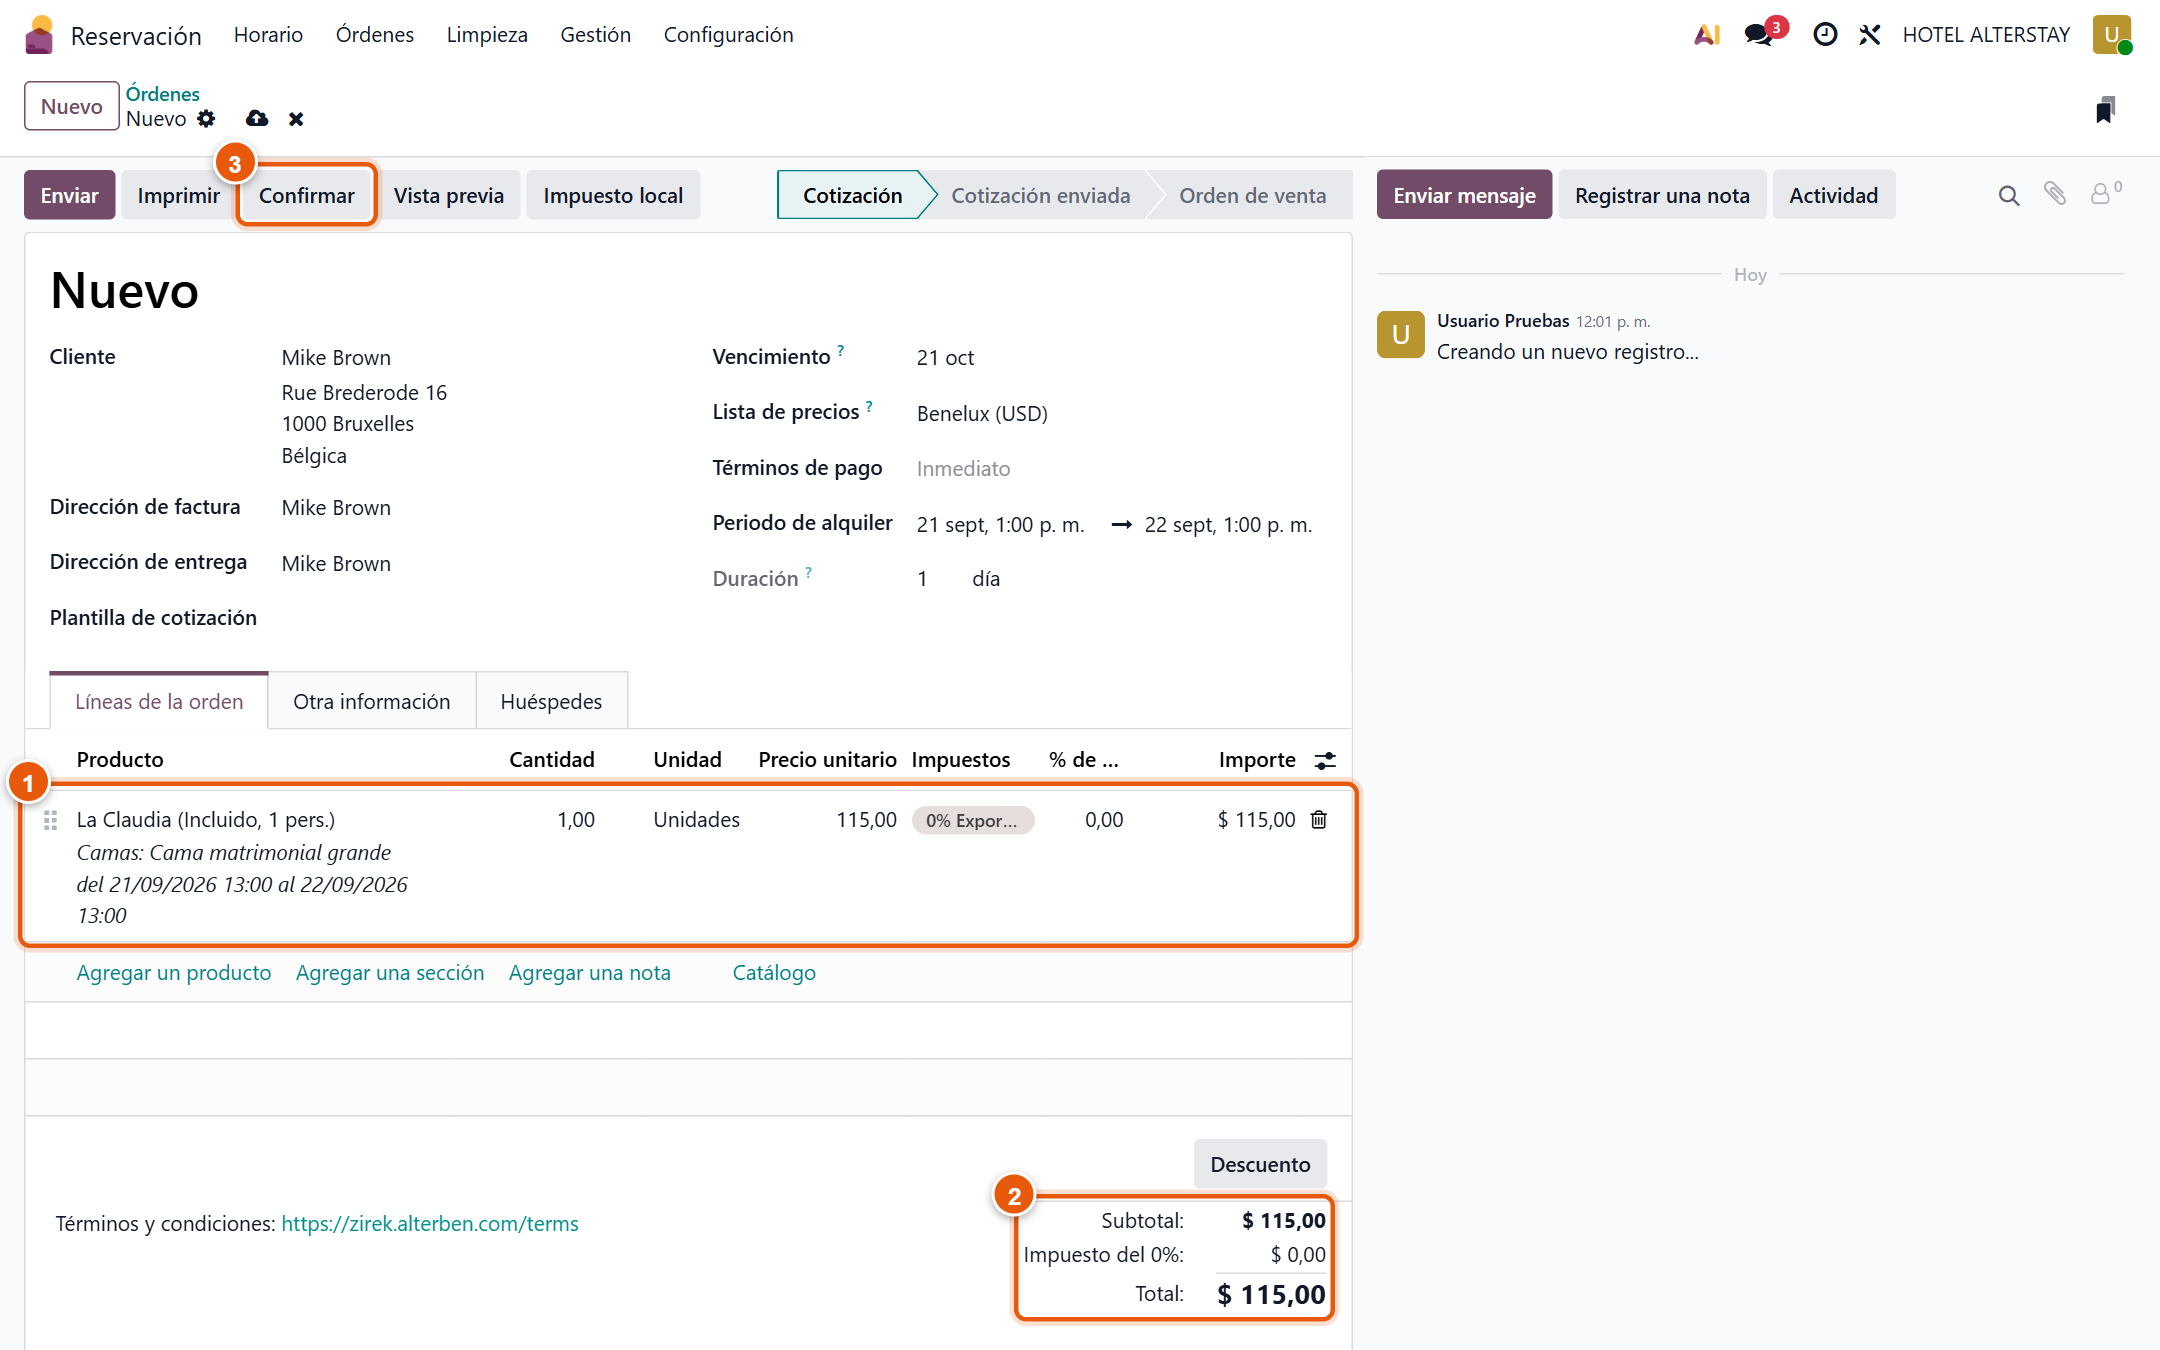Switch to Huéspedes tab

pyautogui.click(x=551, y=701)
